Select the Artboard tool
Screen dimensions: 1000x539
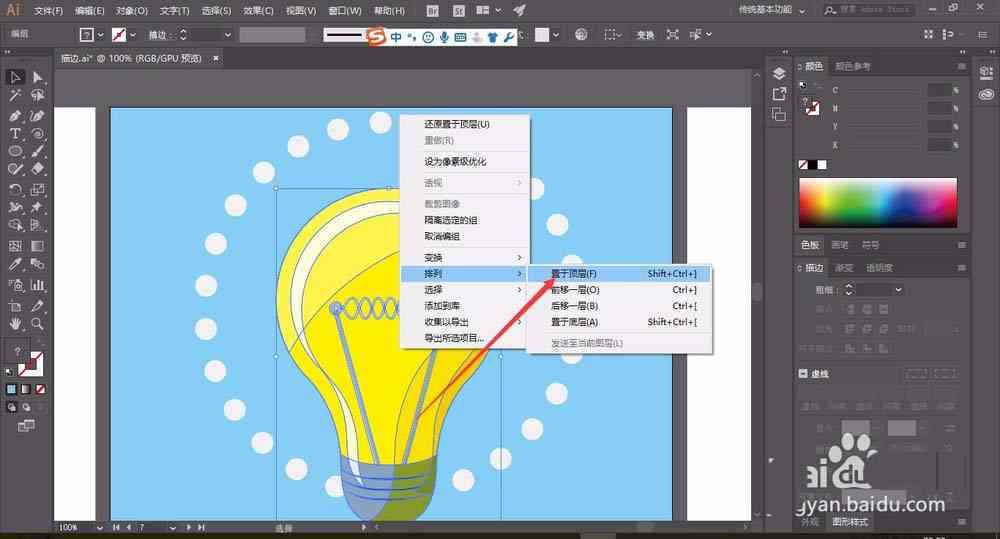point(15,306)
